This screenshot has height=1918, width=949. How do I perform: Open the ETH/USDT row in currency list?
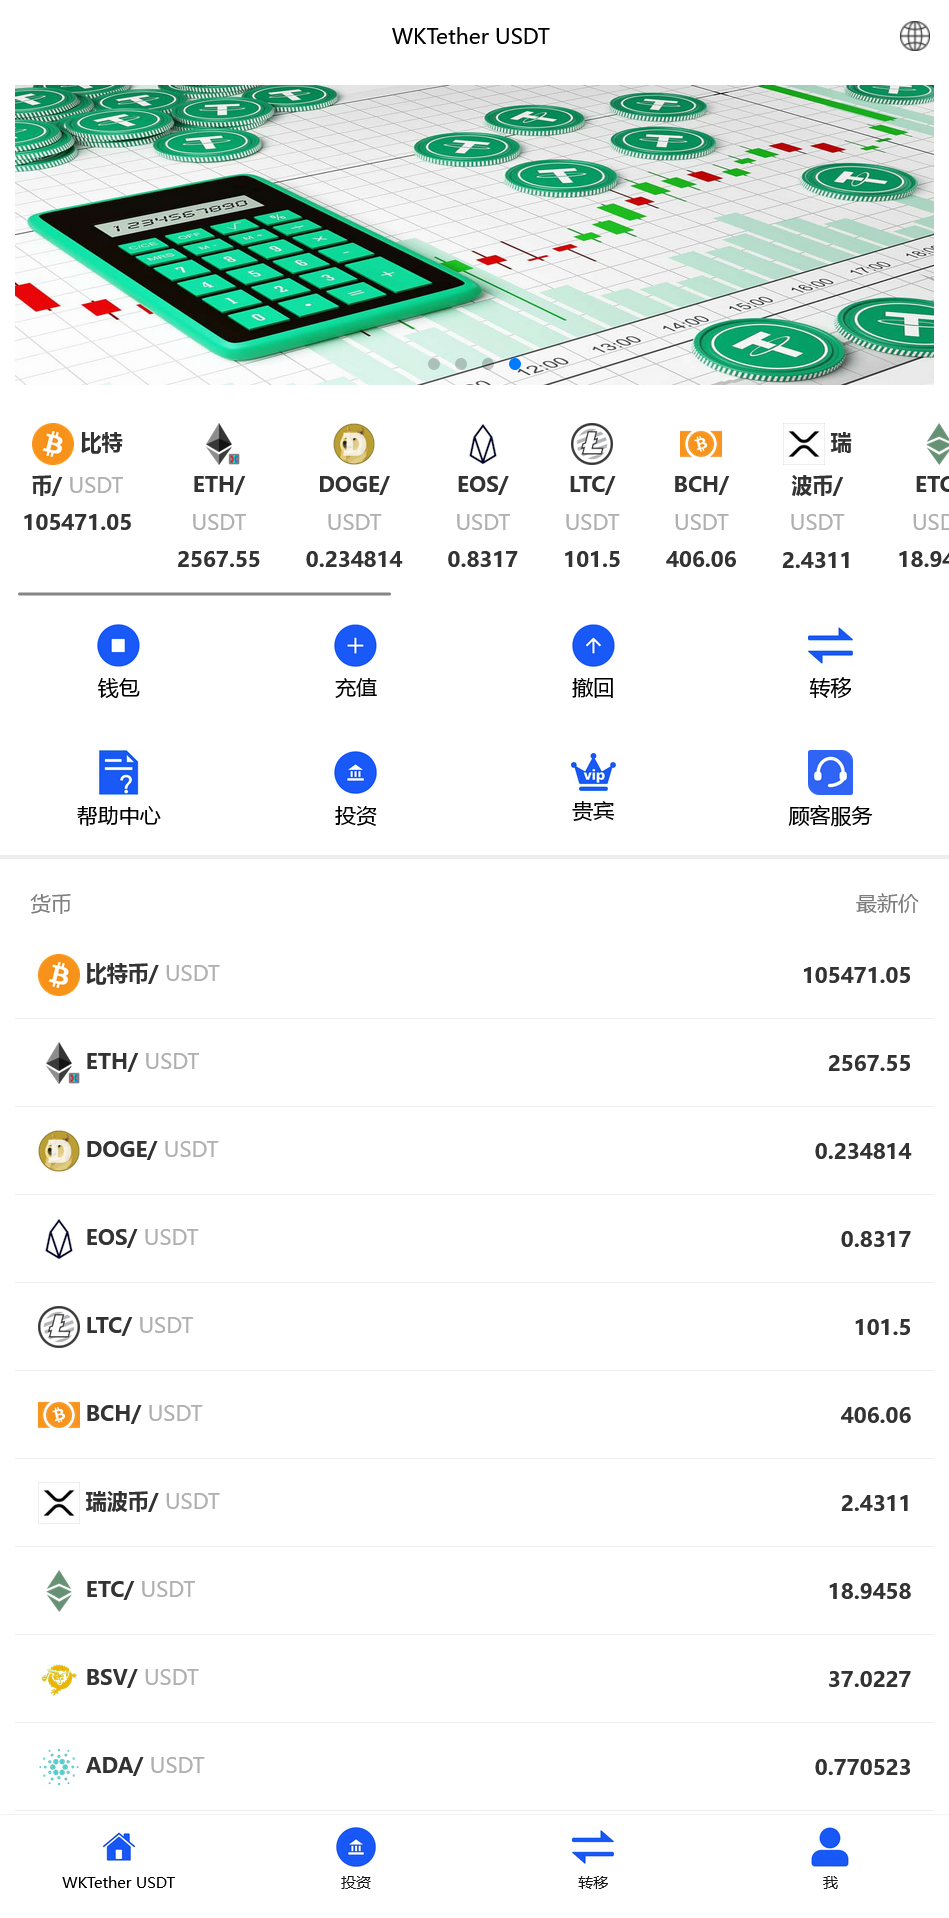(475, 1063)
